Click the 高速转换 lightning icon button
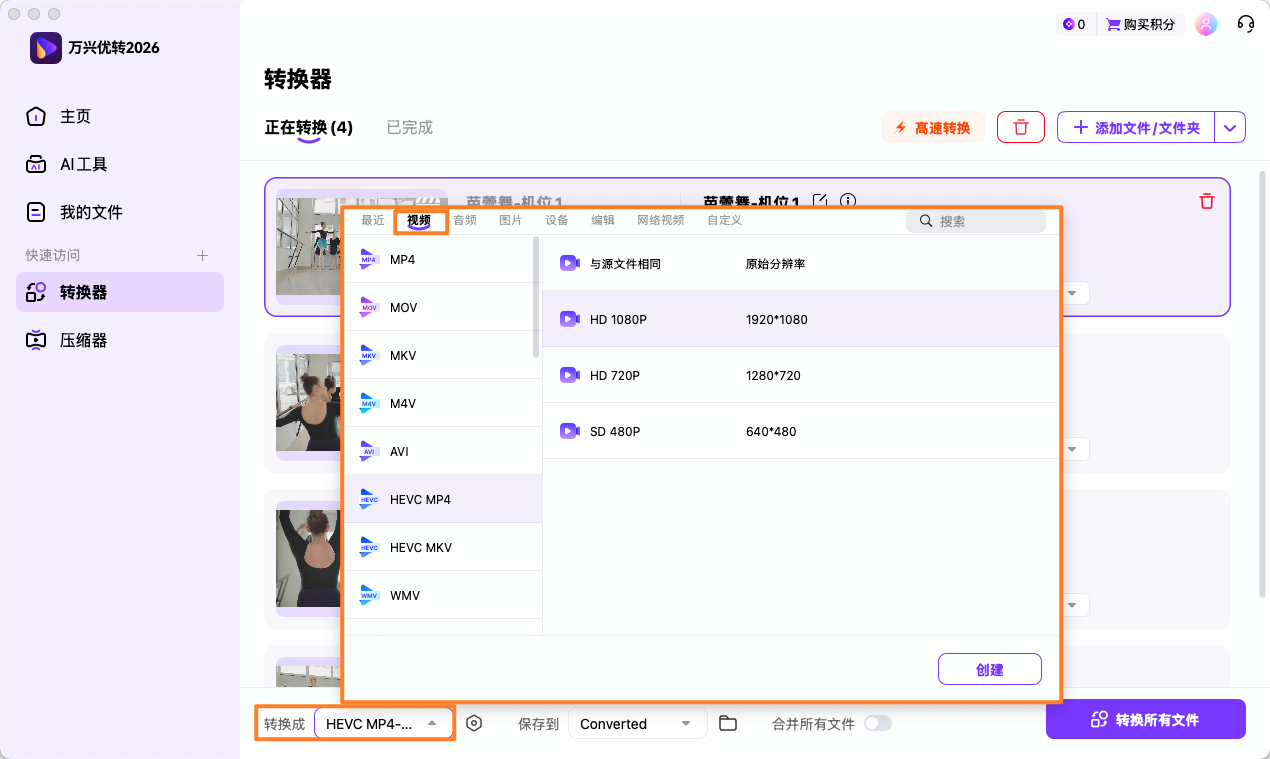Viewport: 1270px width, 759px height. [x=932, y=127]
